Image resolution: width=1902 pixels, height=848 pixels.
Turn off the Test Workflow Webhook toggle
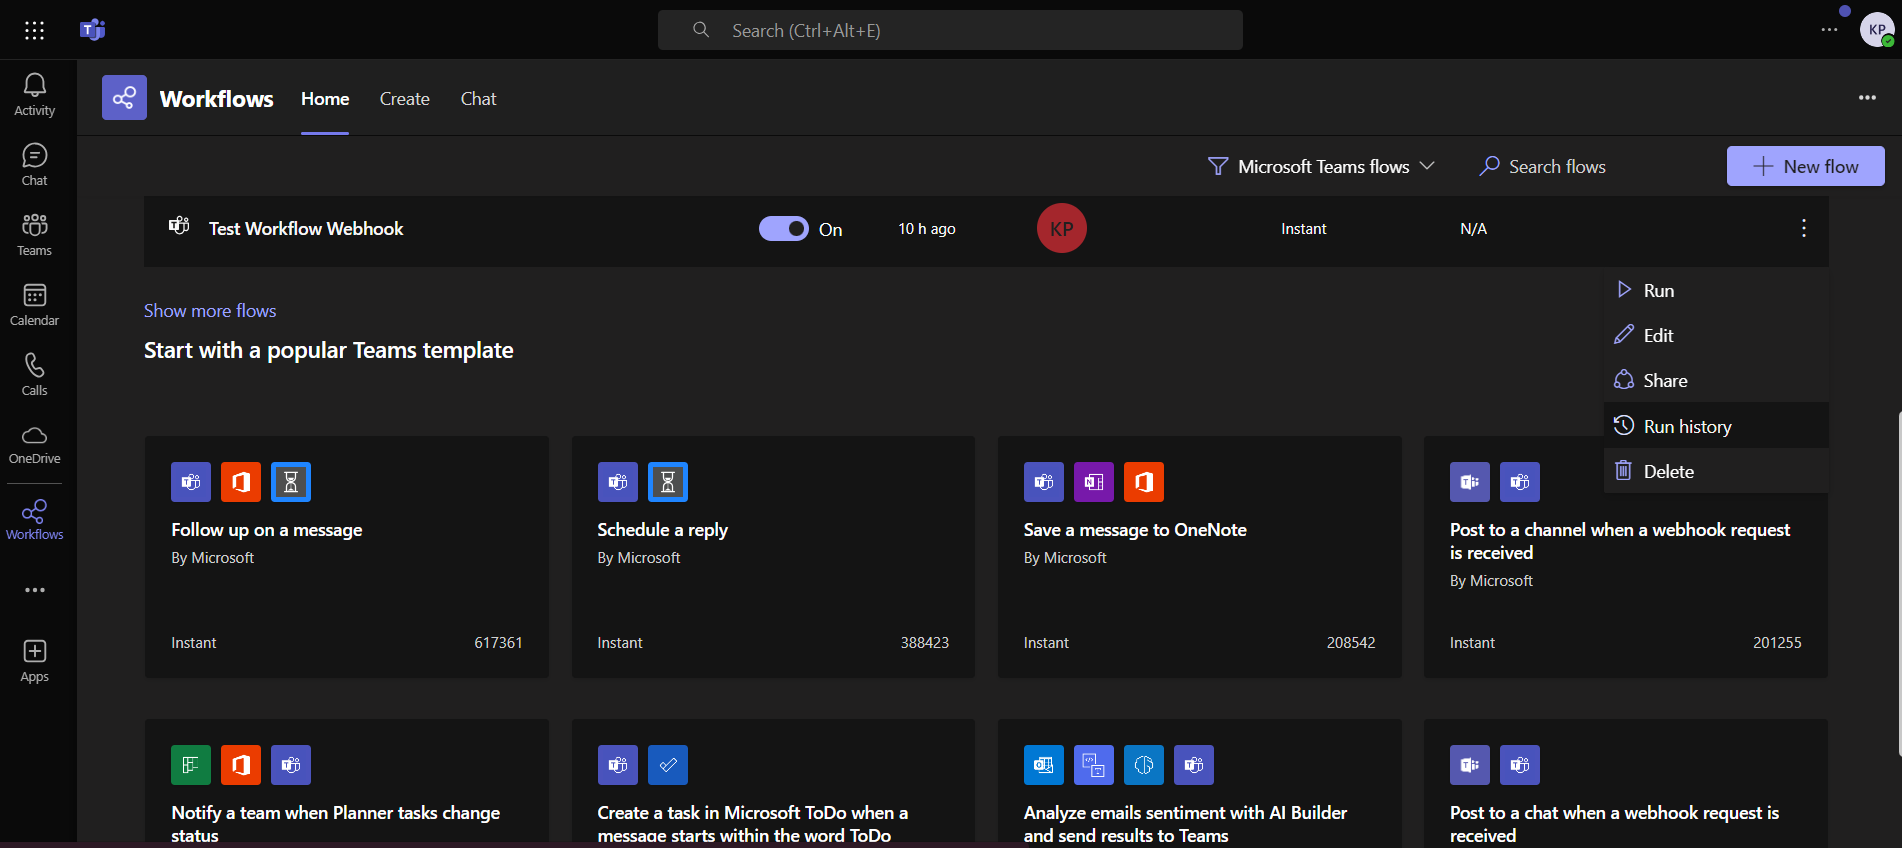[x=784, y=229]
